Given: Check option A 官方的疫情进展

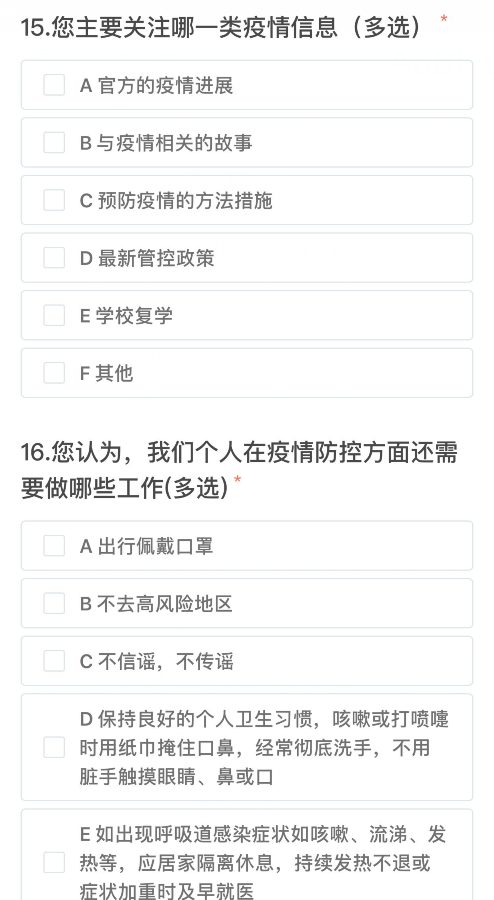Looking at the screenshot, I should pos(54,85).
